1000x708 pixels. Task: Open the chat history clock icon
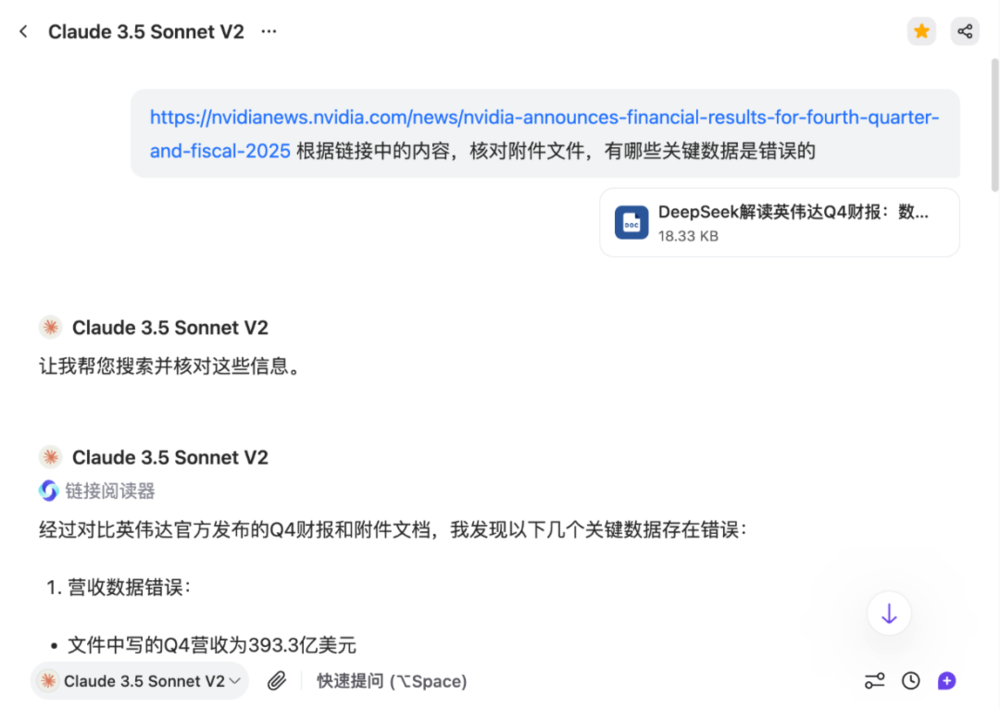click(x=910, y=681)
